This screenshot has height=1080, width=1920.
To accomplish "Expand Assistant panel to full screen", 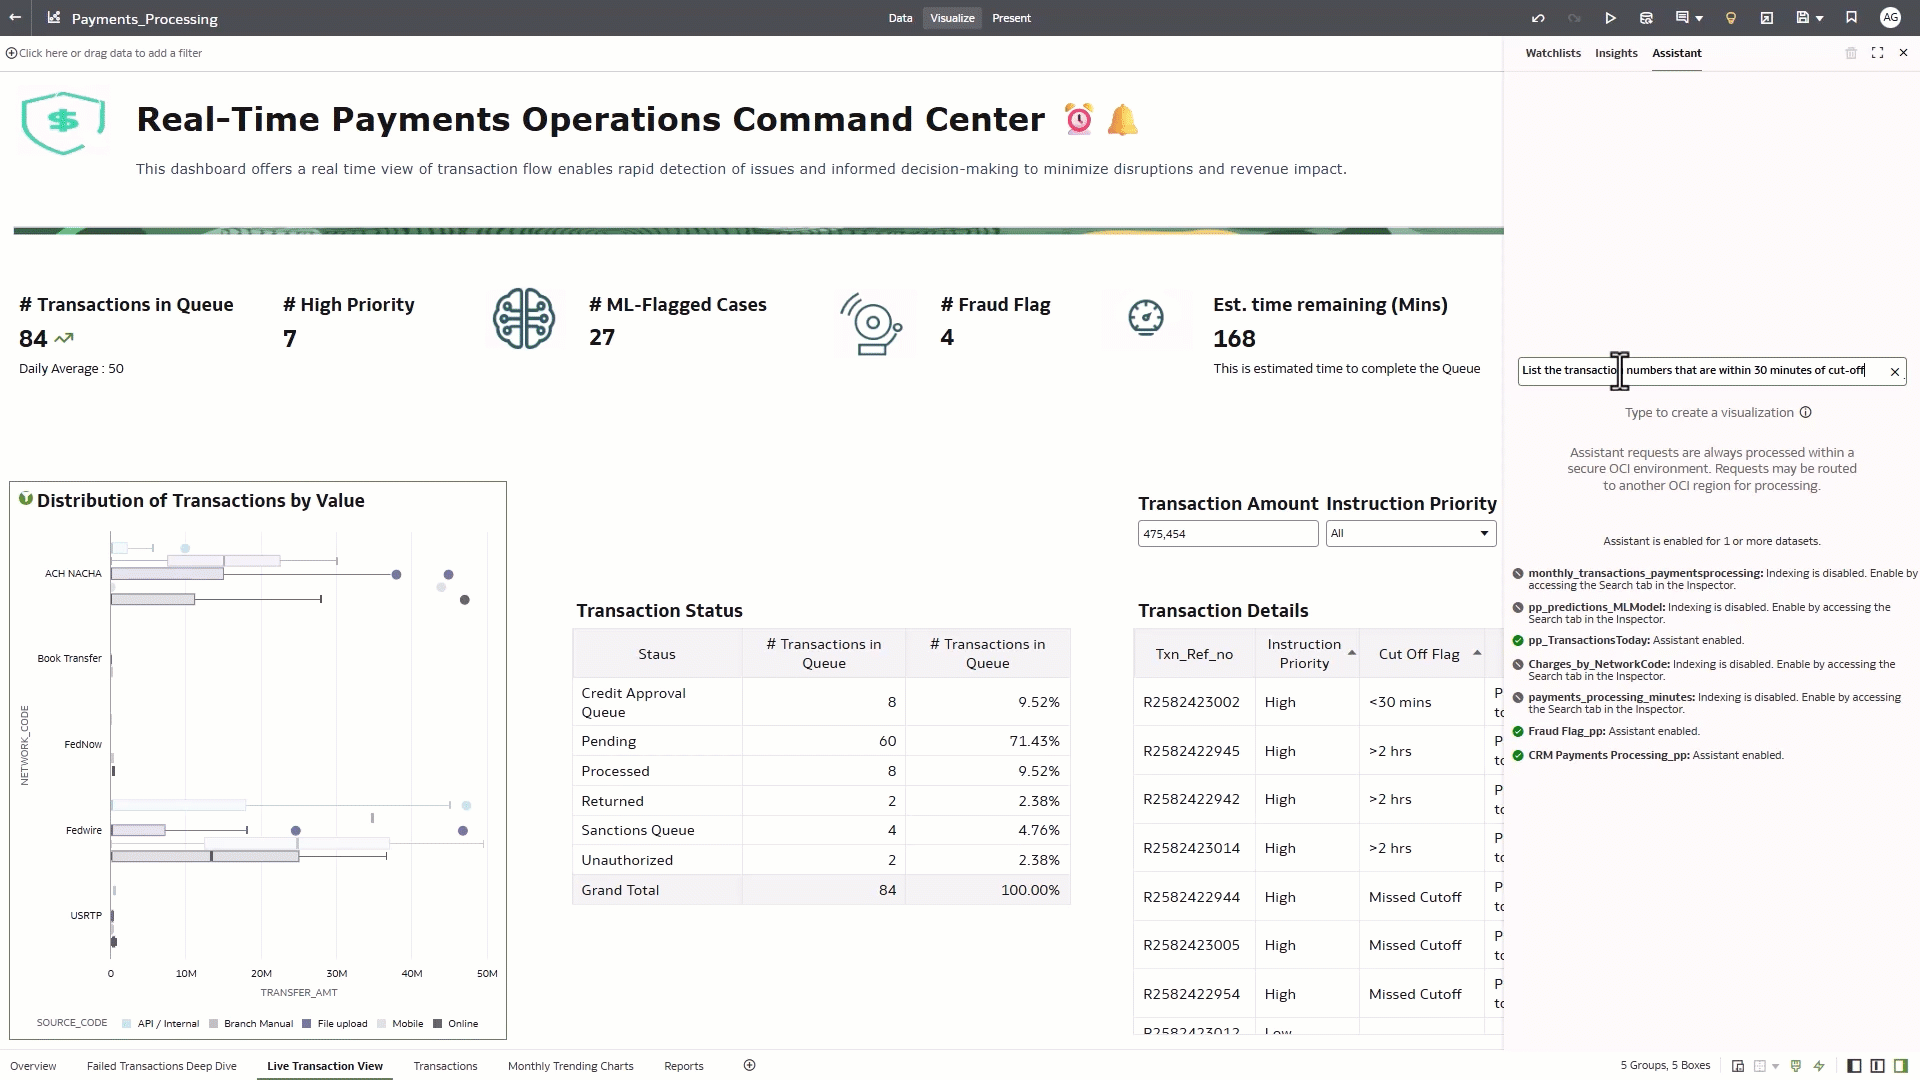I will click(1877, 53).
